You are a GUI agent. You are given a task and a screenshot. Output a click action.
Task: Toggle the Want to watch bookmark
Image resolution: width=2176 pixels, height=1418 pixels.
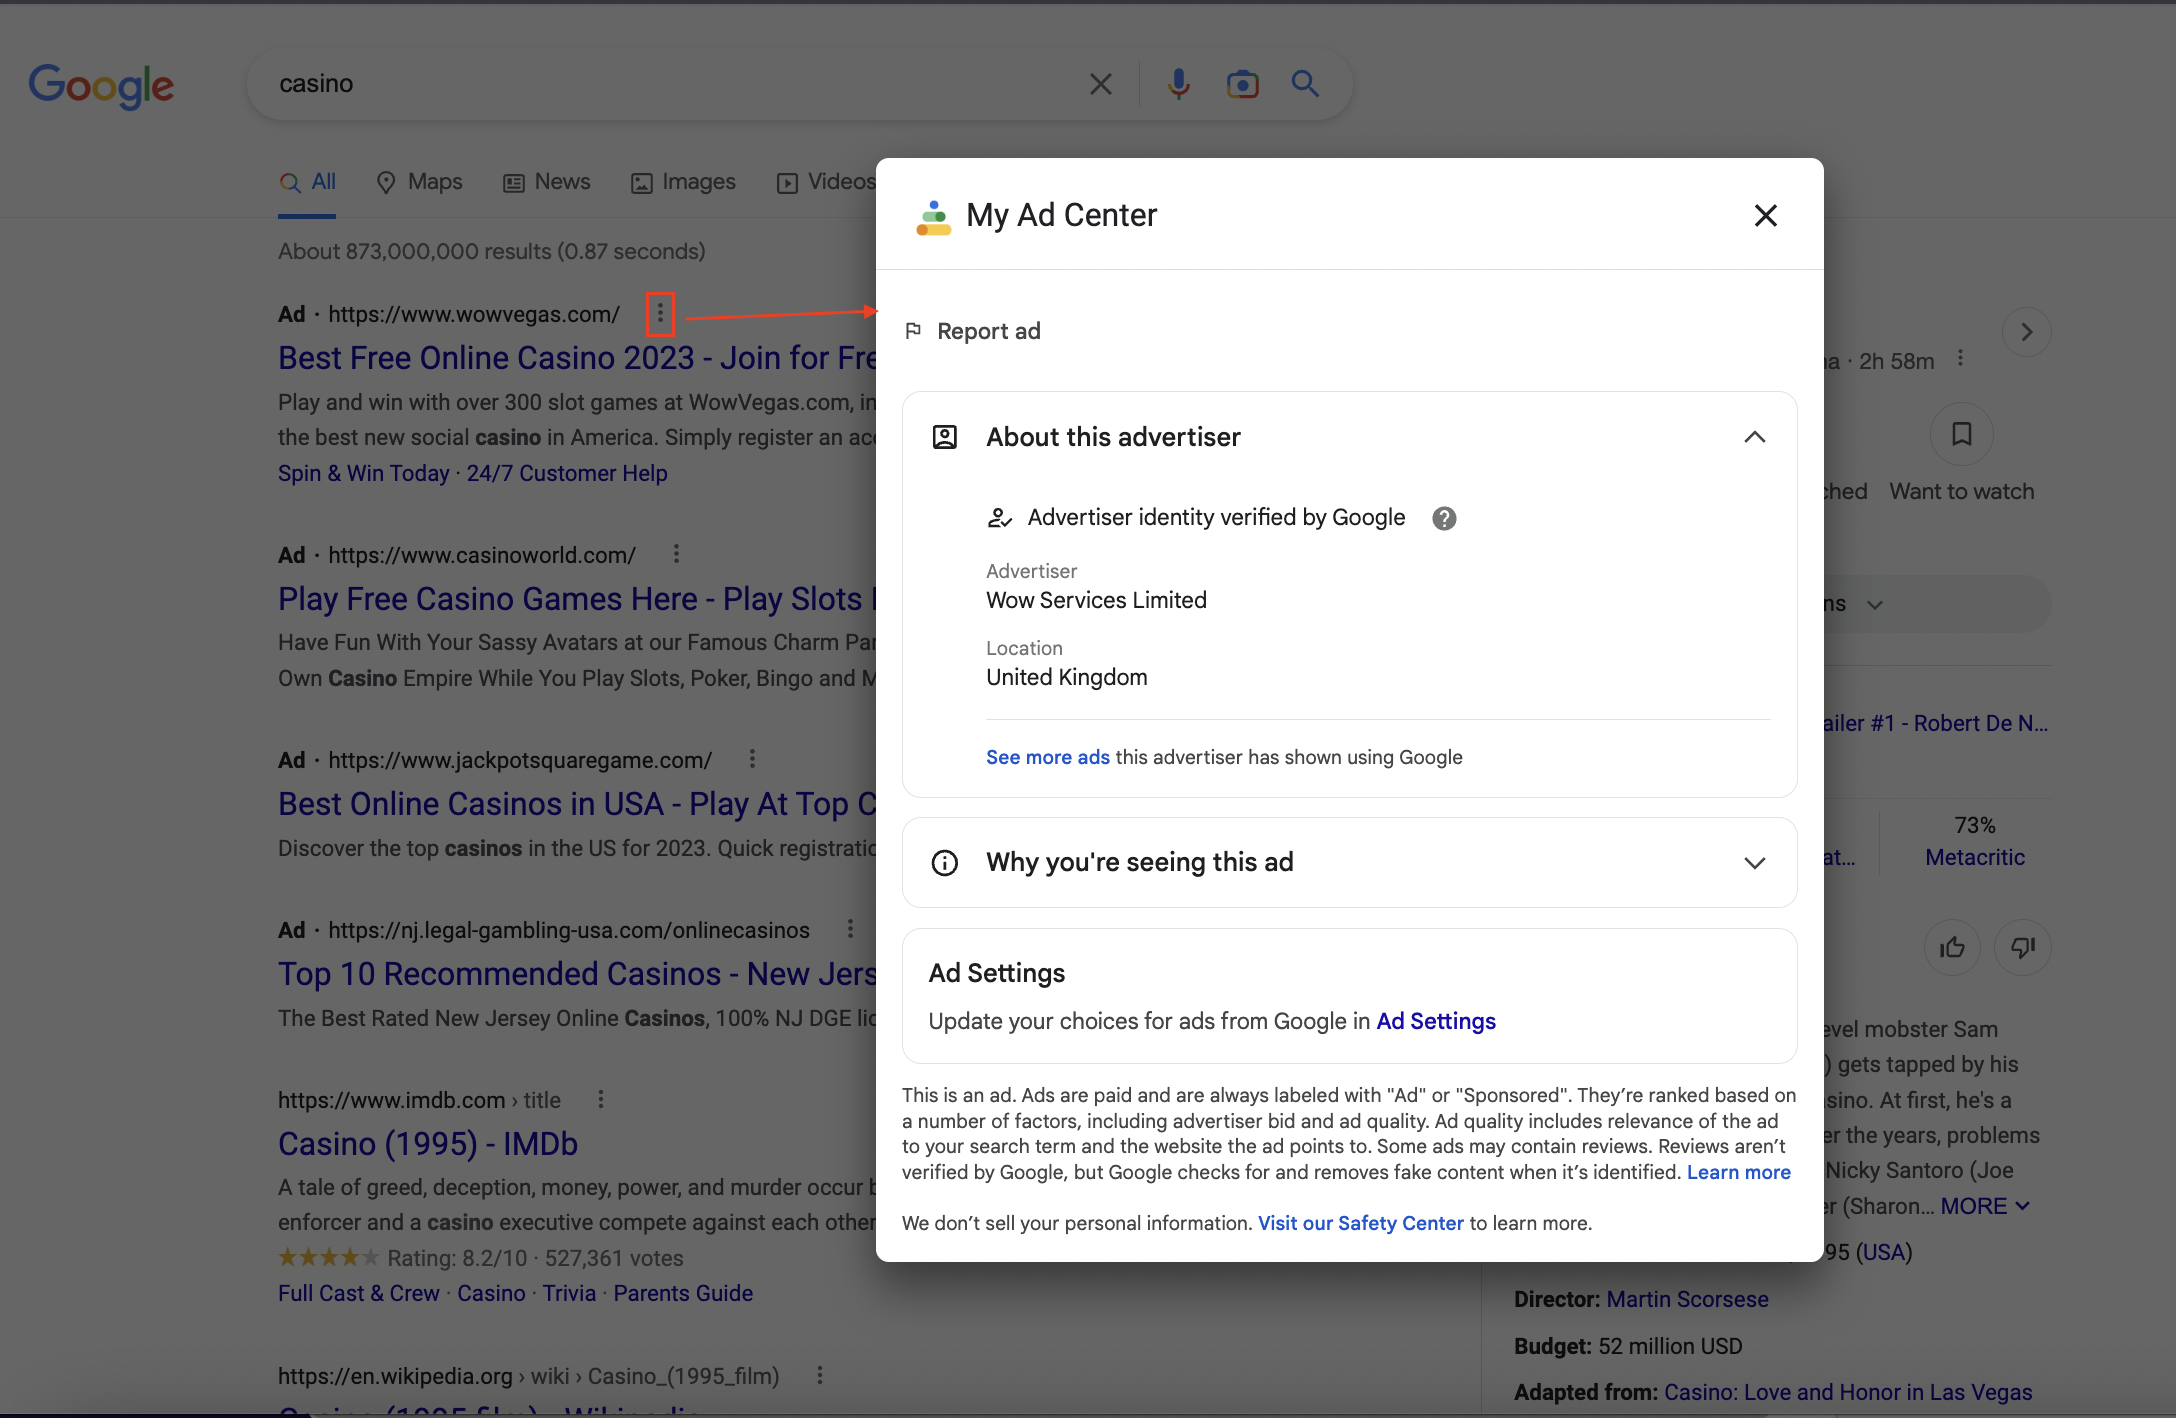pos(1961,434)
